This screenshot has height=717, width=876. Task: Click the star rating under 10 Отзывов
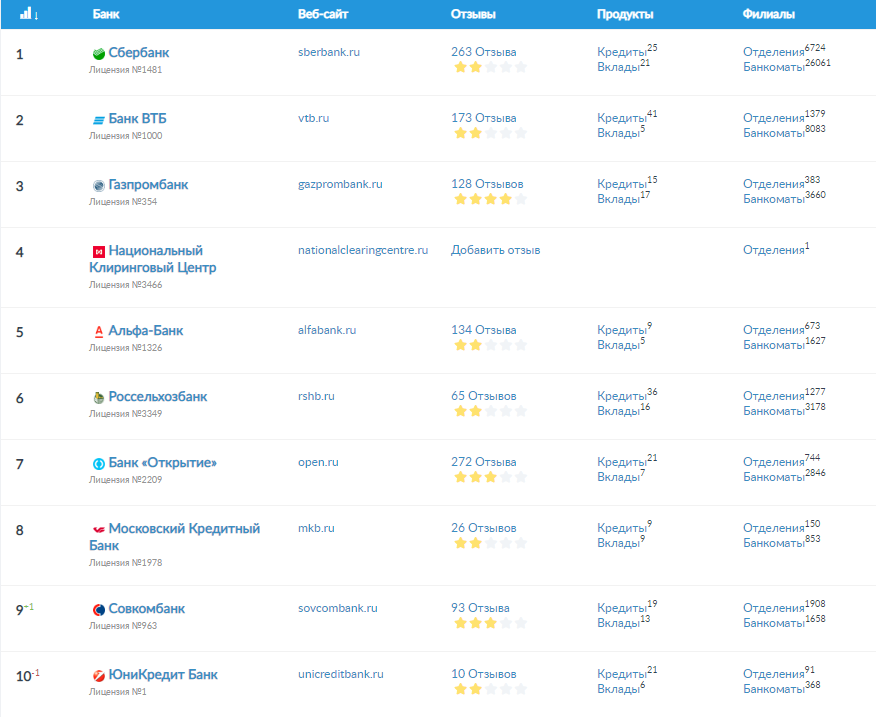pyautogui.click(x=490, y=690)
